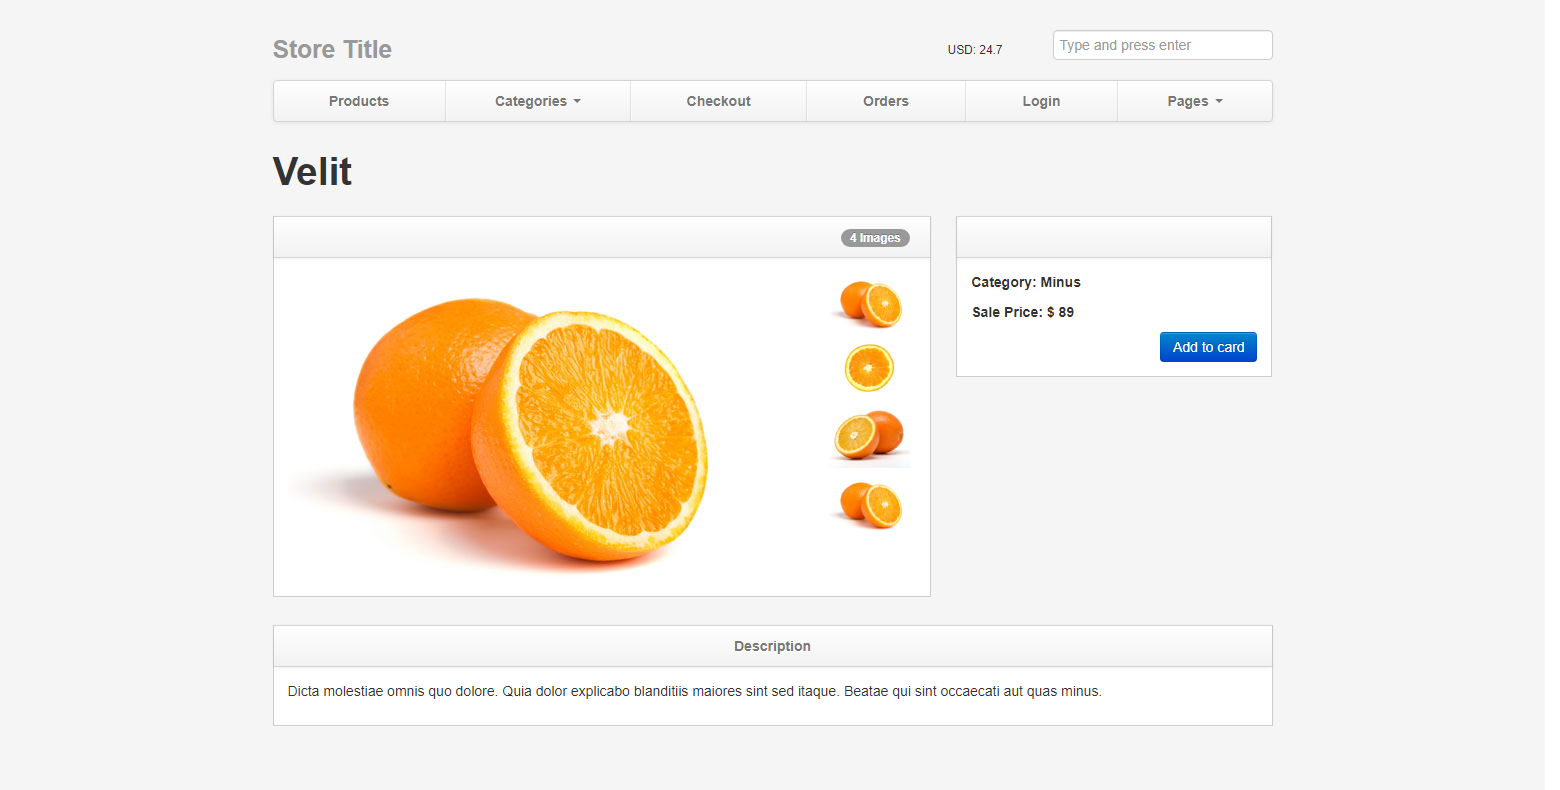Click the description text starting 'Dicta molestiae'

point(694,691)
